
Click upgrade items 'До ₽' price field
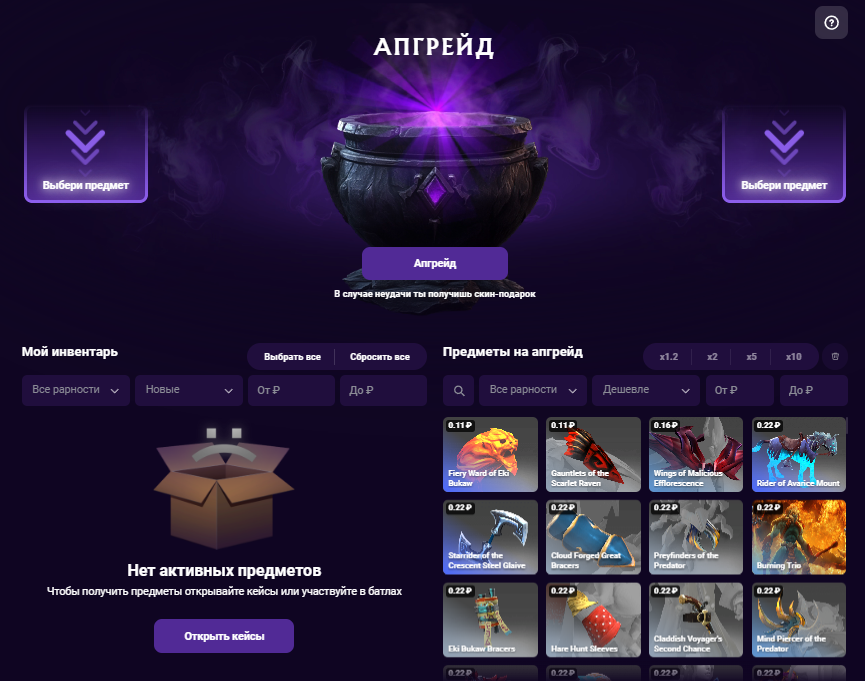(814, 390)
